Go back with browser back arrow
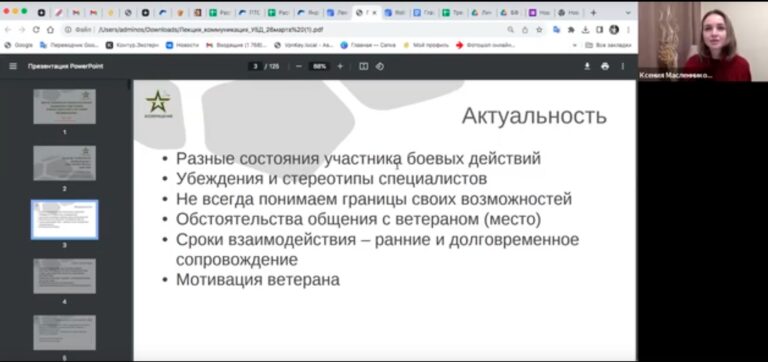The image size is (768, 362). [x=8, y=29]
